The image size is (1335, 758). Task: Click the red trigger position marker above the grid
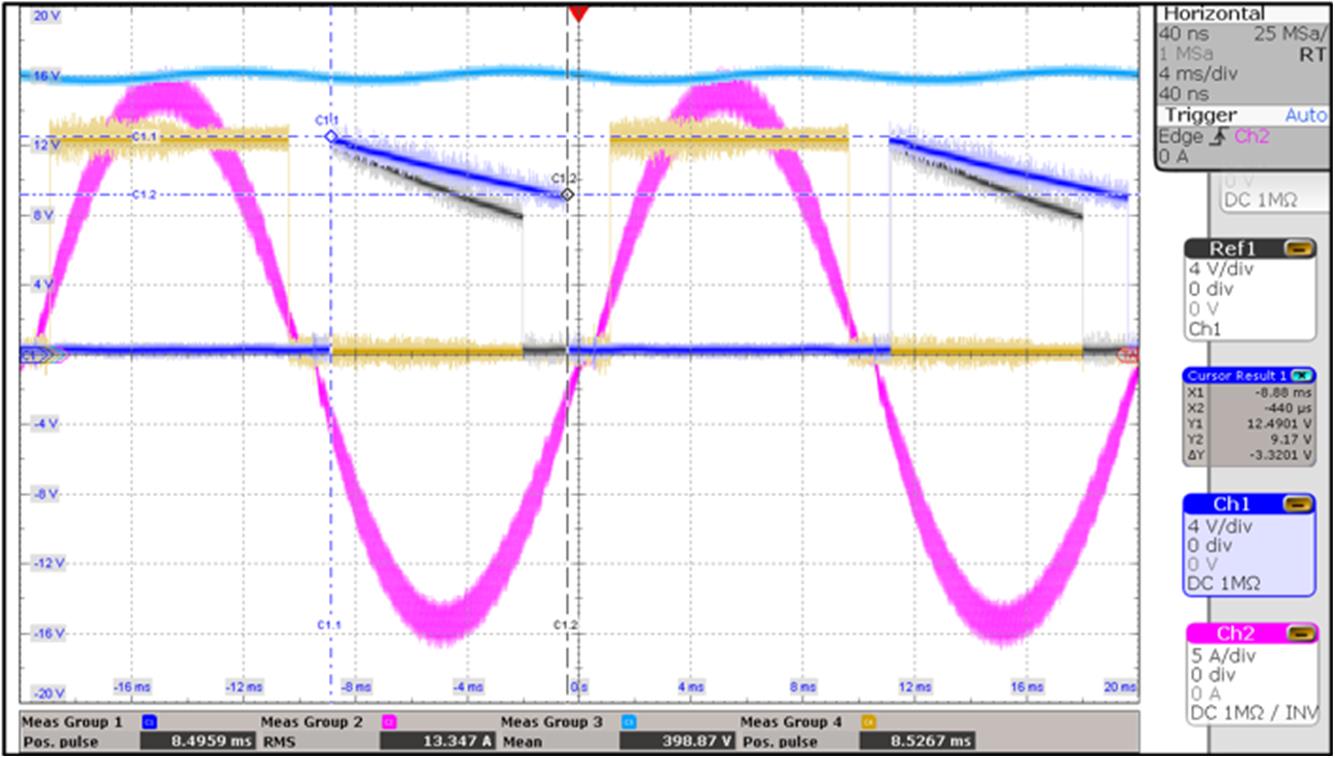coord(578,13)
